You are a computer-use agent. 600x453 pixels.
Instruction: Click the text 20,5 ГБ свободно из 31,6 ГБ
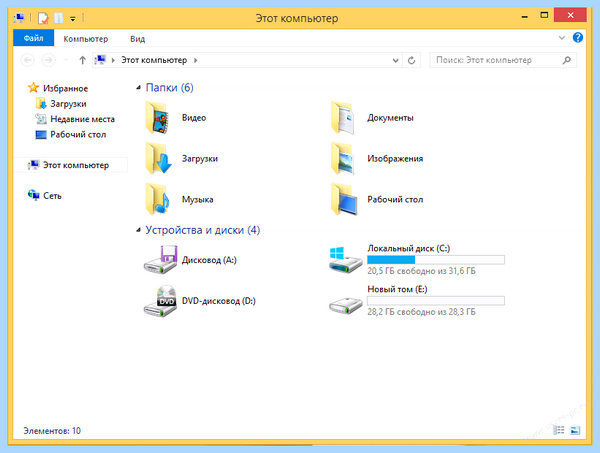click(421, 271)
